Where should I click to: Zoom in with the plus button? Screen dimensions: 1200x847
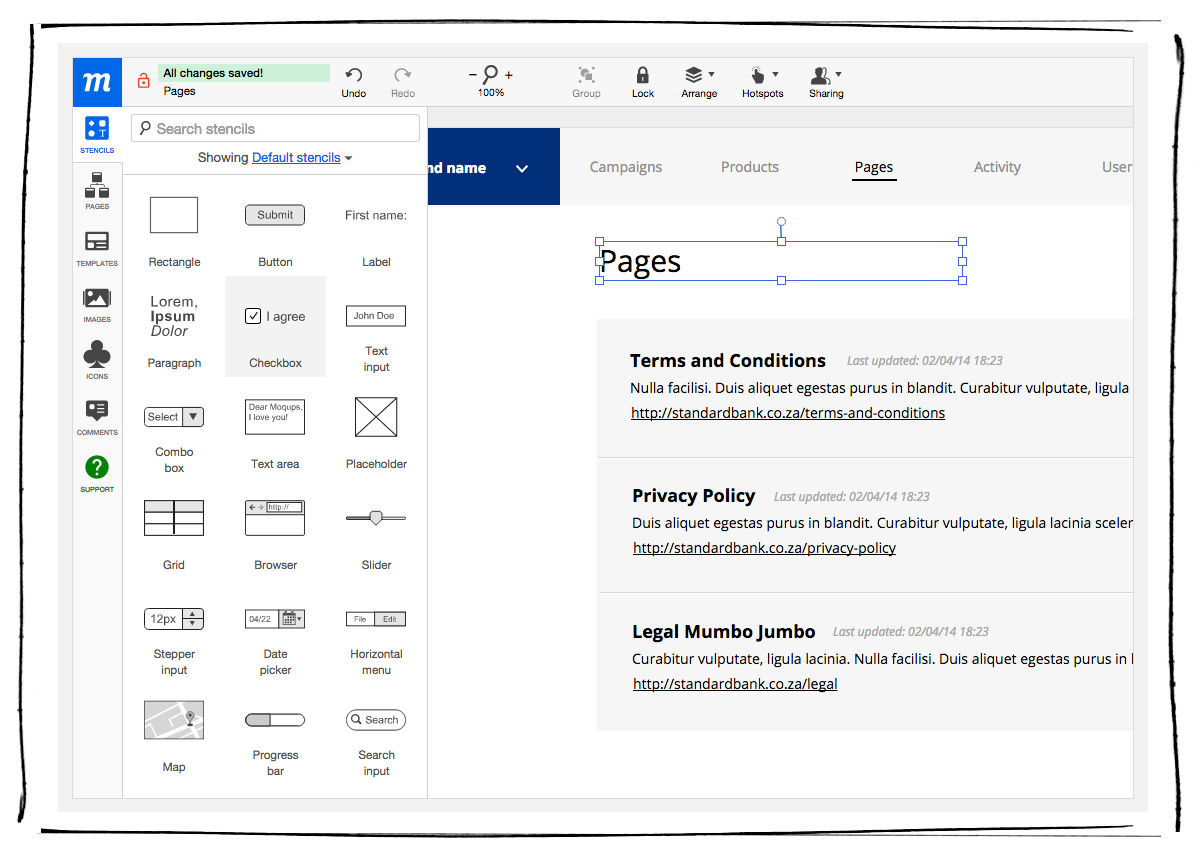coord(509,75)
